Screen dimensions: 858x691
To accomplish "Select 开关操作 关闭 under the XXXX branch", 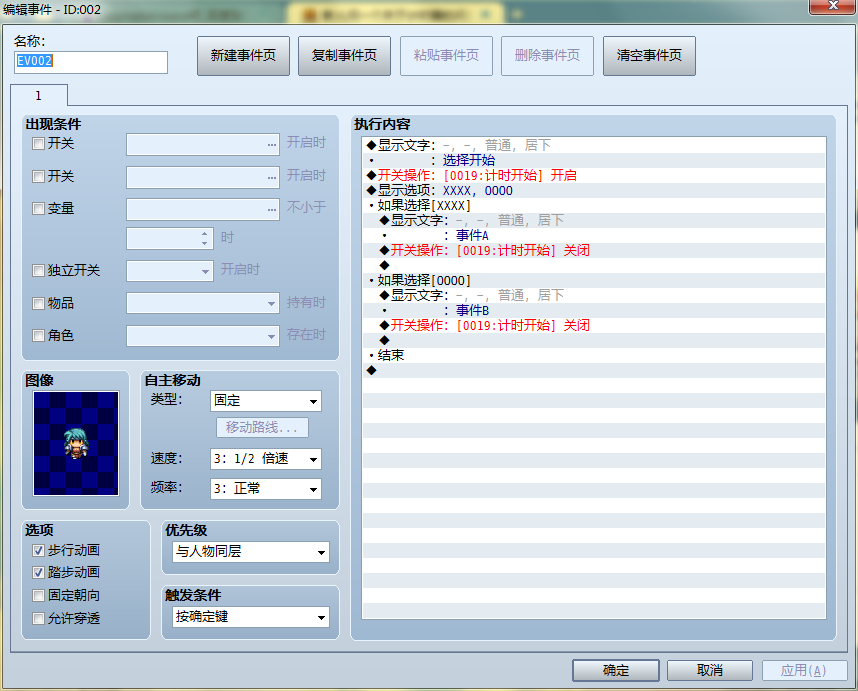I will click(x=594, y=250).
